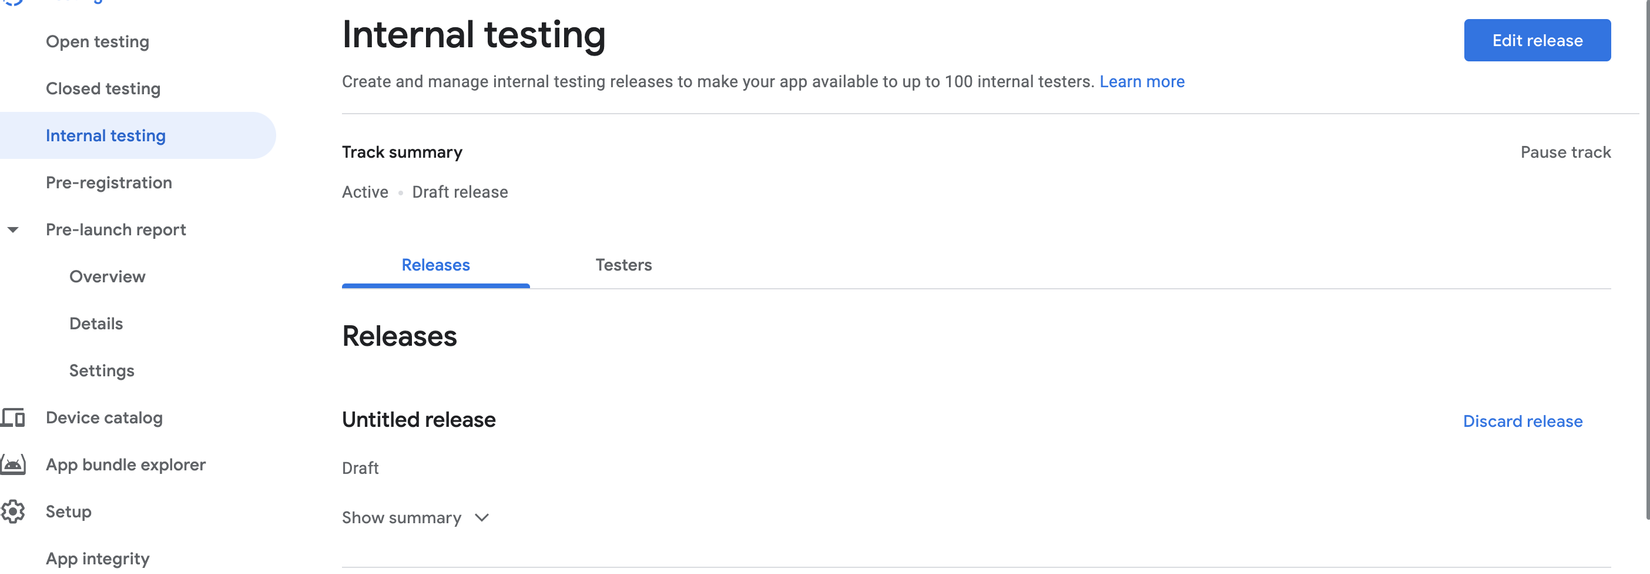Click Pause track
1650x574 pixels.
[1565, 152]
